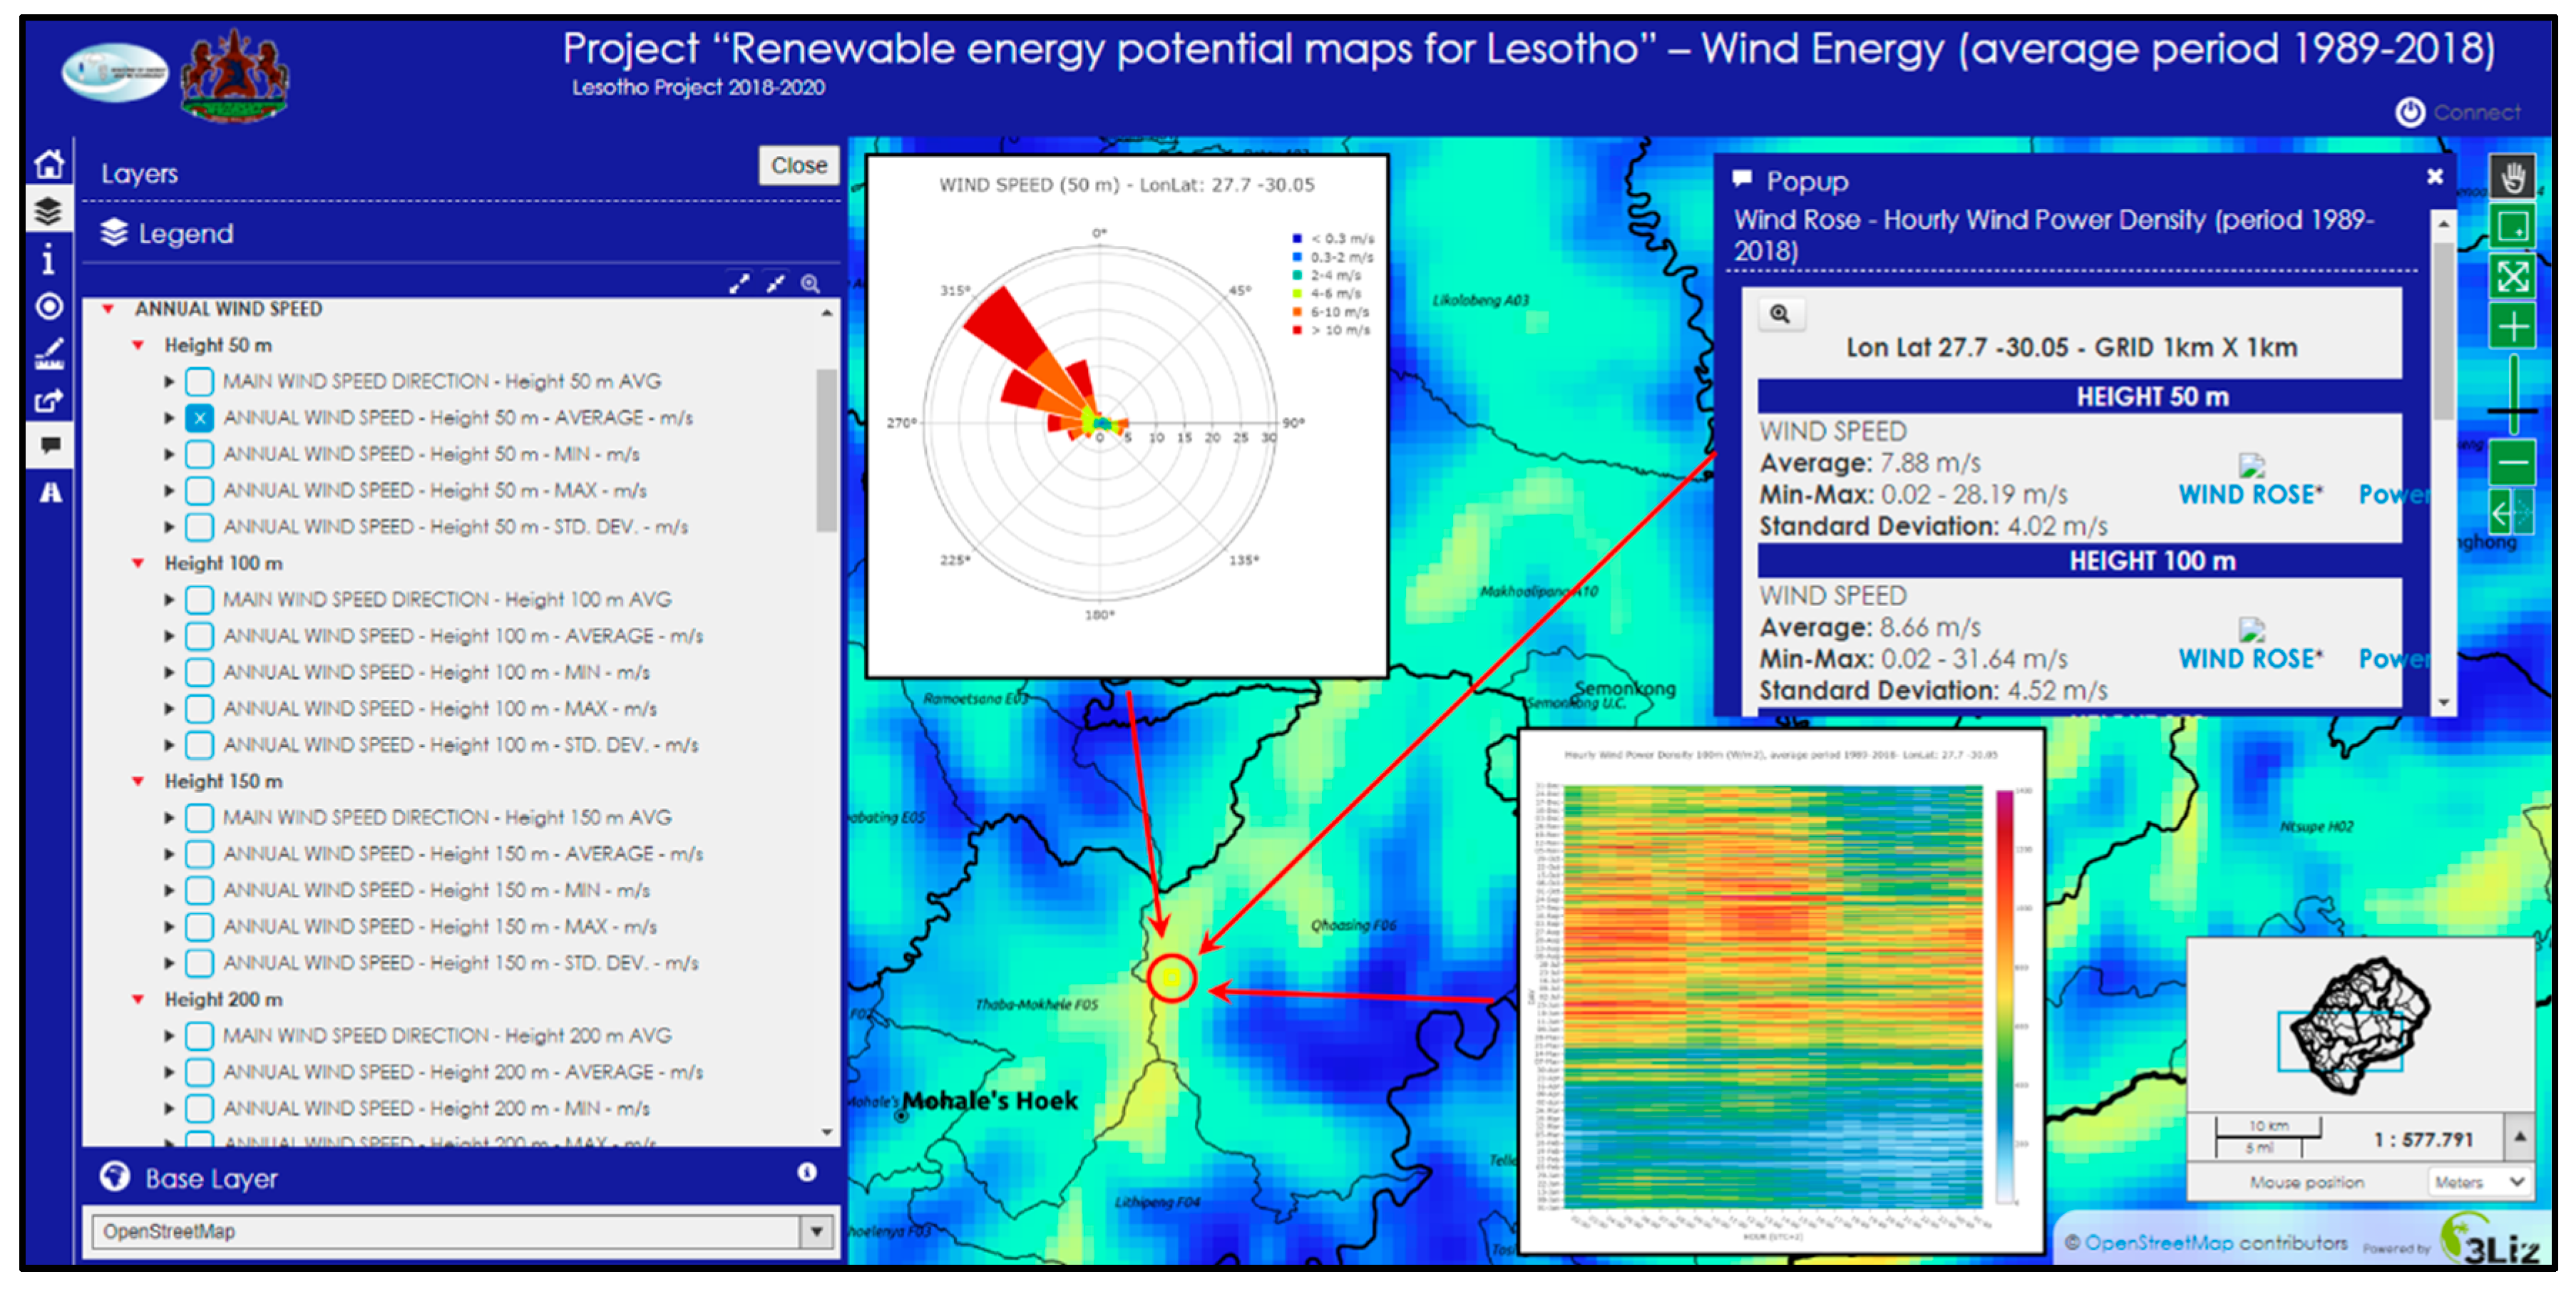
Task: Activate the Geolocation target icon in the sidebar
Action: (49, 306)
